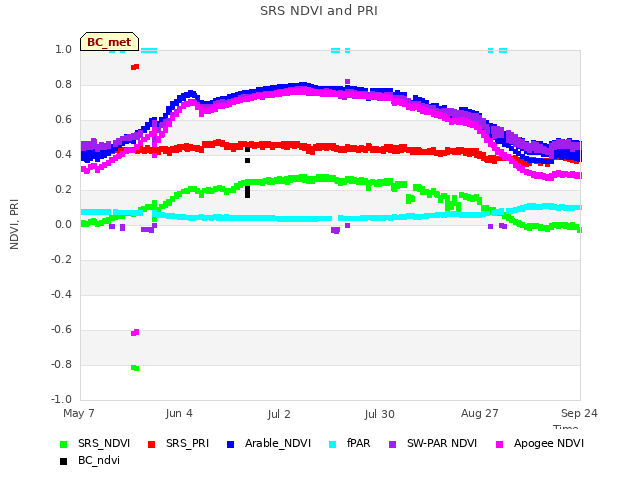The height and width of the screenshot is (480, 640).
Task: Click the 0.0 y-axis tick label
Action: pyautogui.click(x=63, y=224)
